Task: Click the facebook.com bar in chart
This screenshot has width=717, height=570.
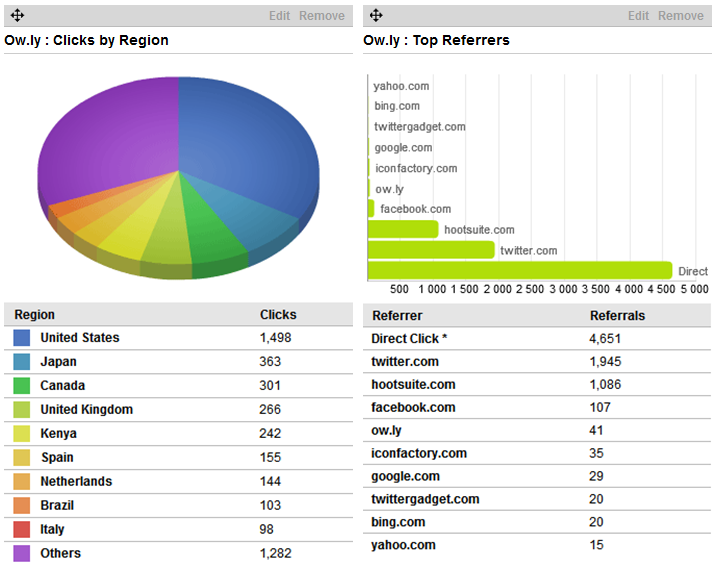Action: 371,208
